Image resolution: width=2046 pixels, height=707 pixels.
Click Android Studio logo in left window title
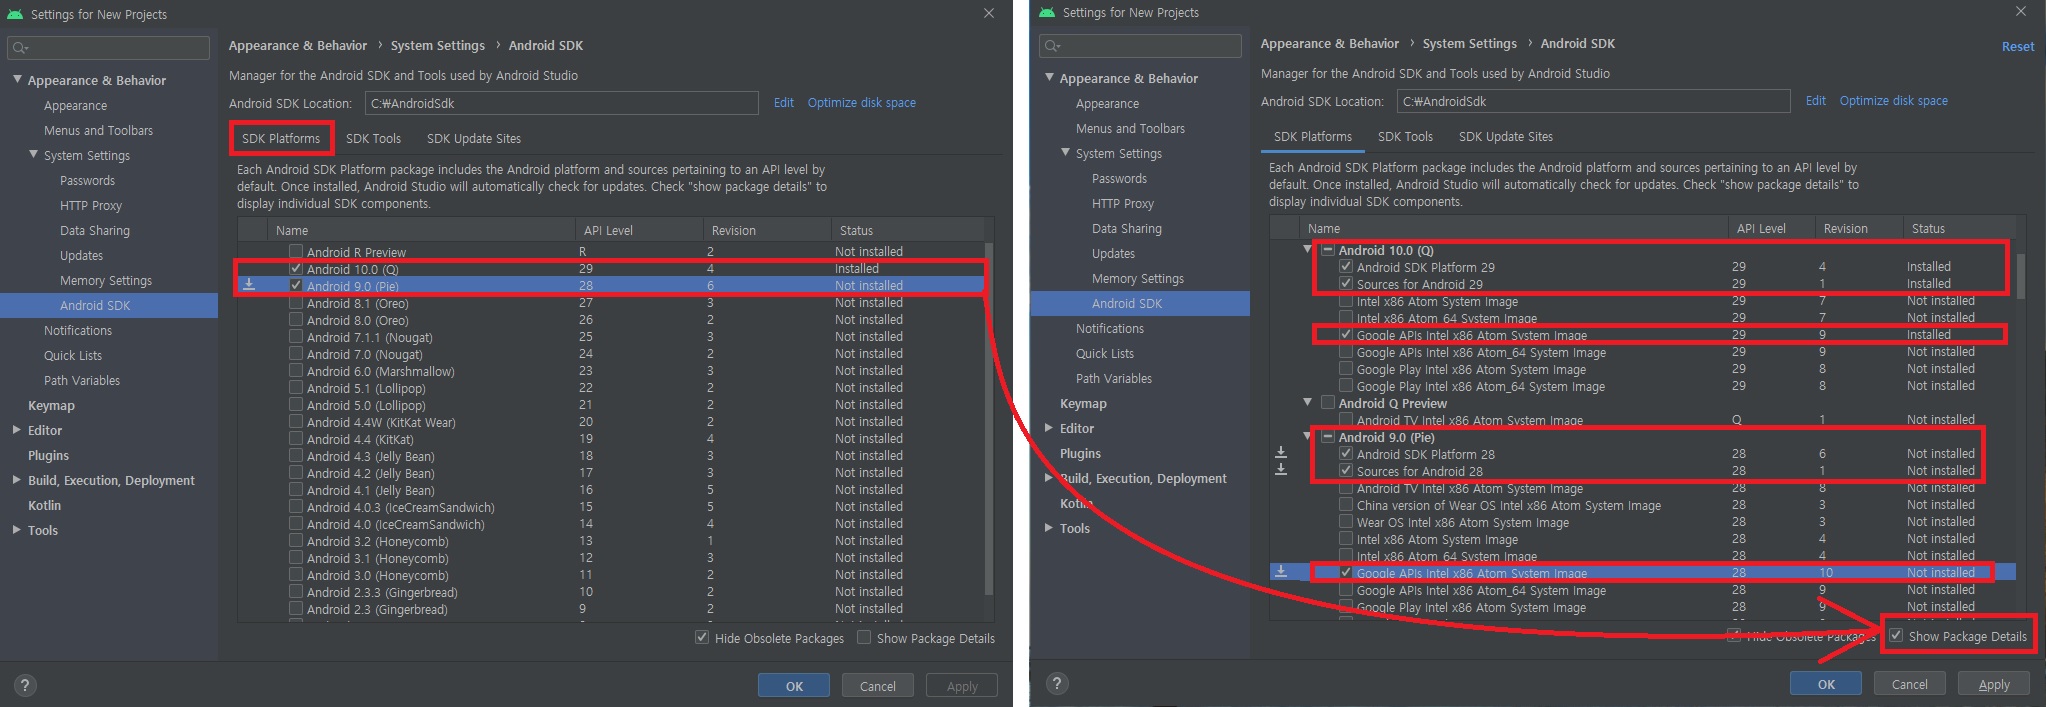14,14
